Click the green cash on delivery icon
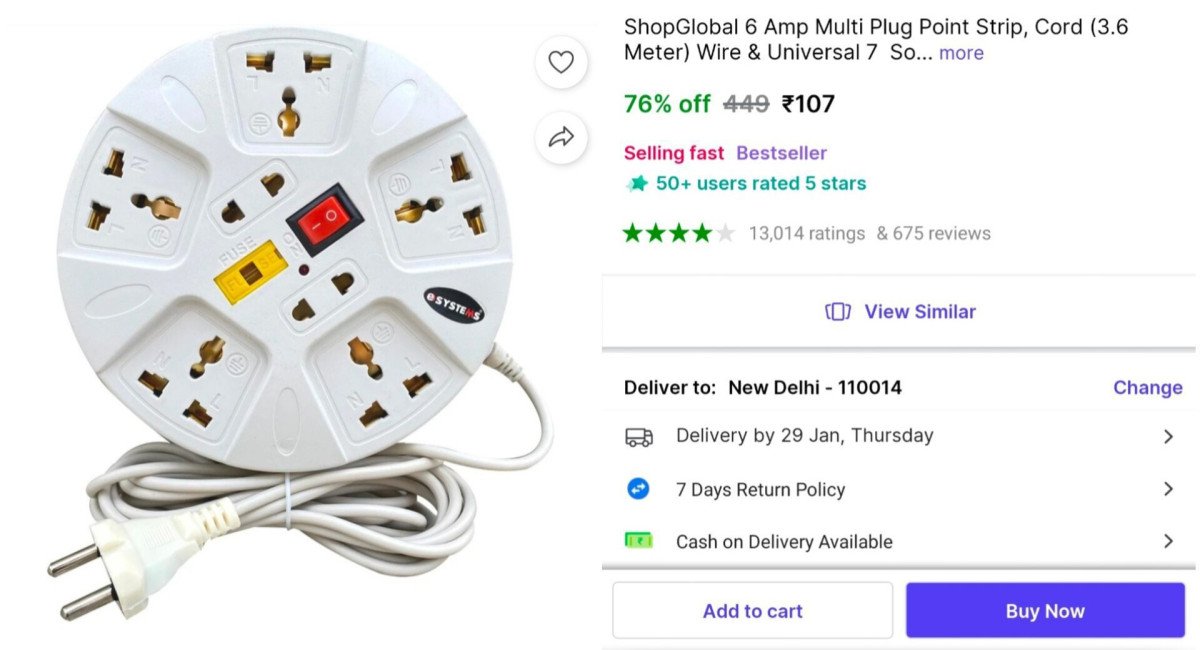 (638, 541)
